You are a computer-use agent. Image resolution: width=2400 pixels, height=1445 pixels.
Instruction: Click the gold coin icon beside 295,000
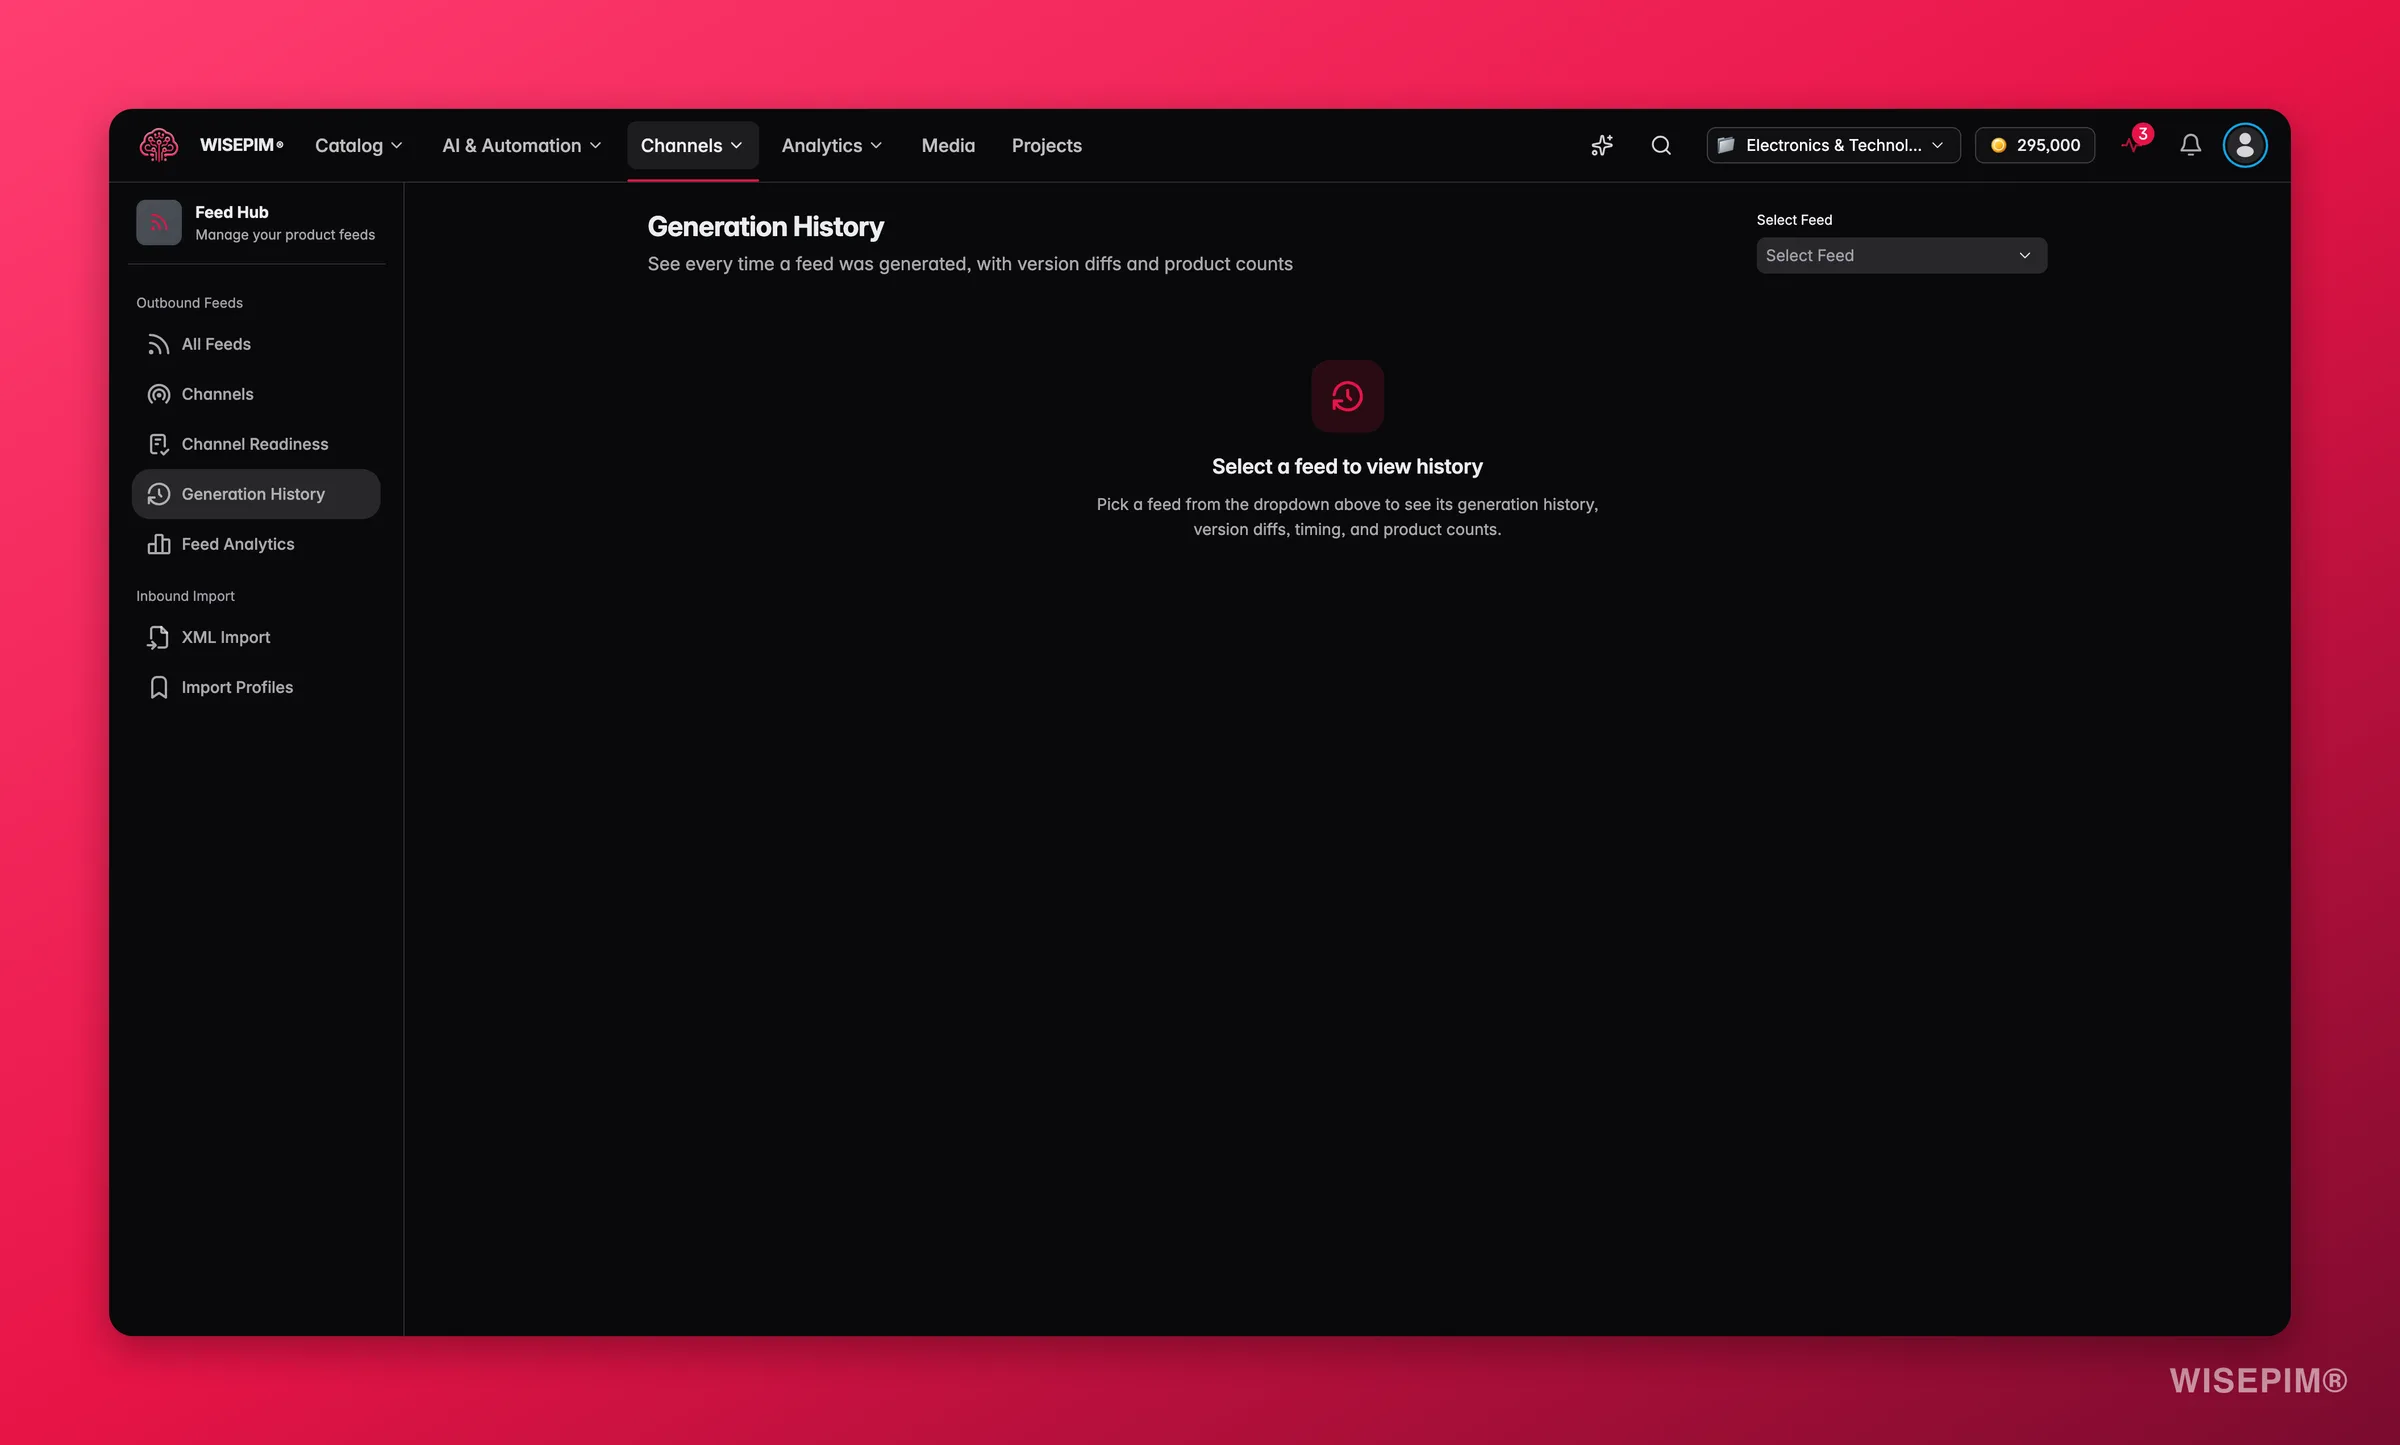tap(1998, 145)
